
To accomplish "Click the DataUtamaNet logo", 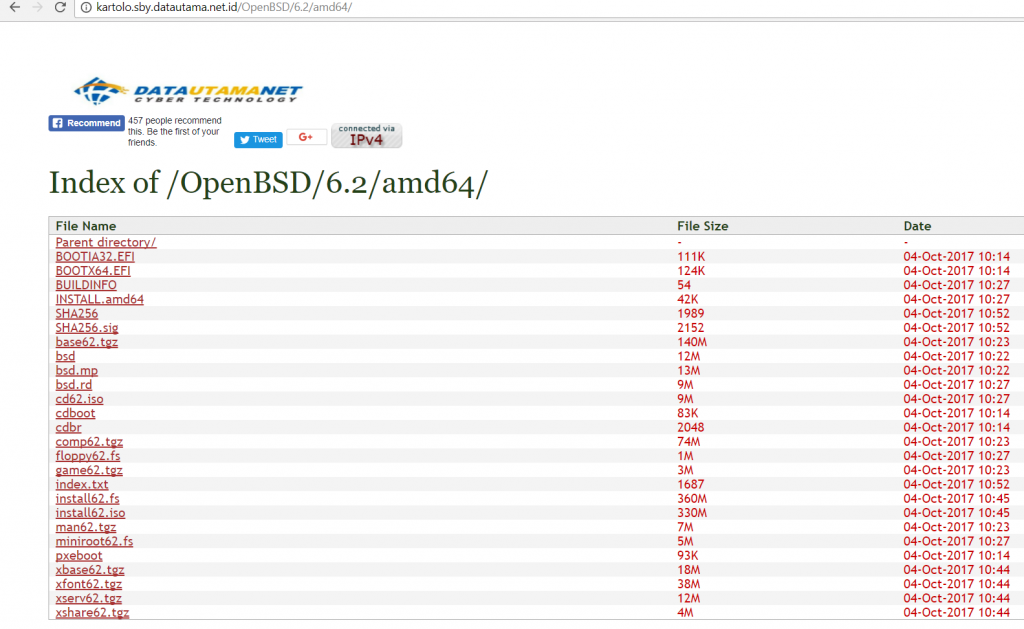I will (187, 91).
